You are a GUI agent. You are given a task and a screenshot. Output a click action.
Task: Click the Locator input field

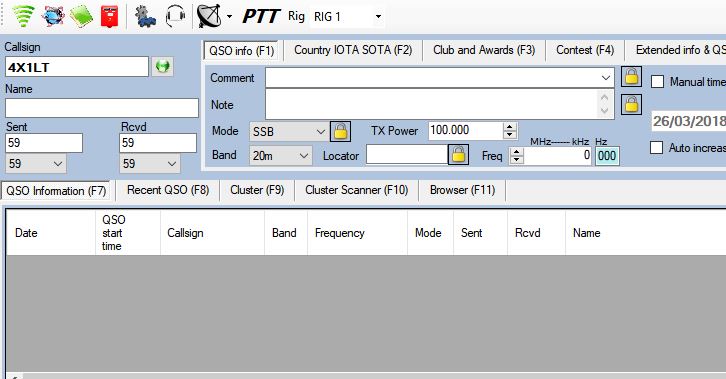(407, 155)
